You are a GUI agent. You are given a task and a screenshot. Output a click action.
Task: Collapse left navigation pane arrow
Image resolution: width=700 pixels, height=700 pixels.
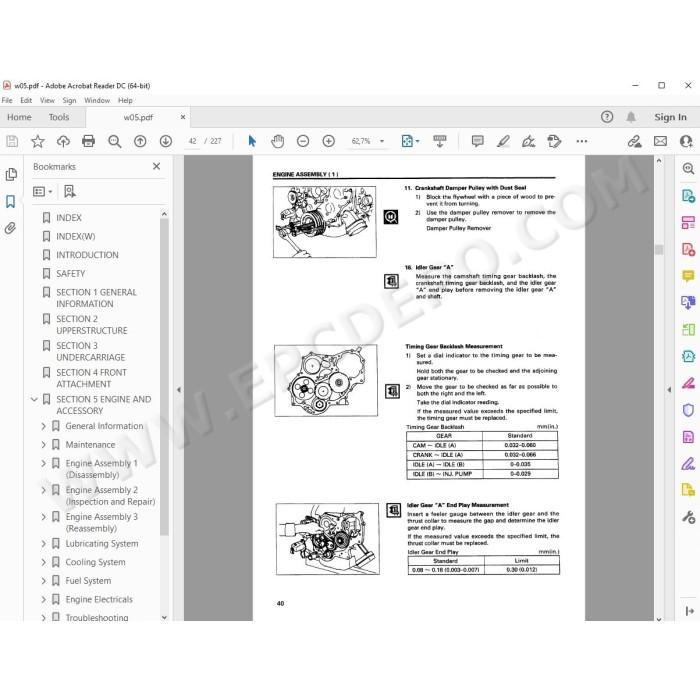(179, 390)
